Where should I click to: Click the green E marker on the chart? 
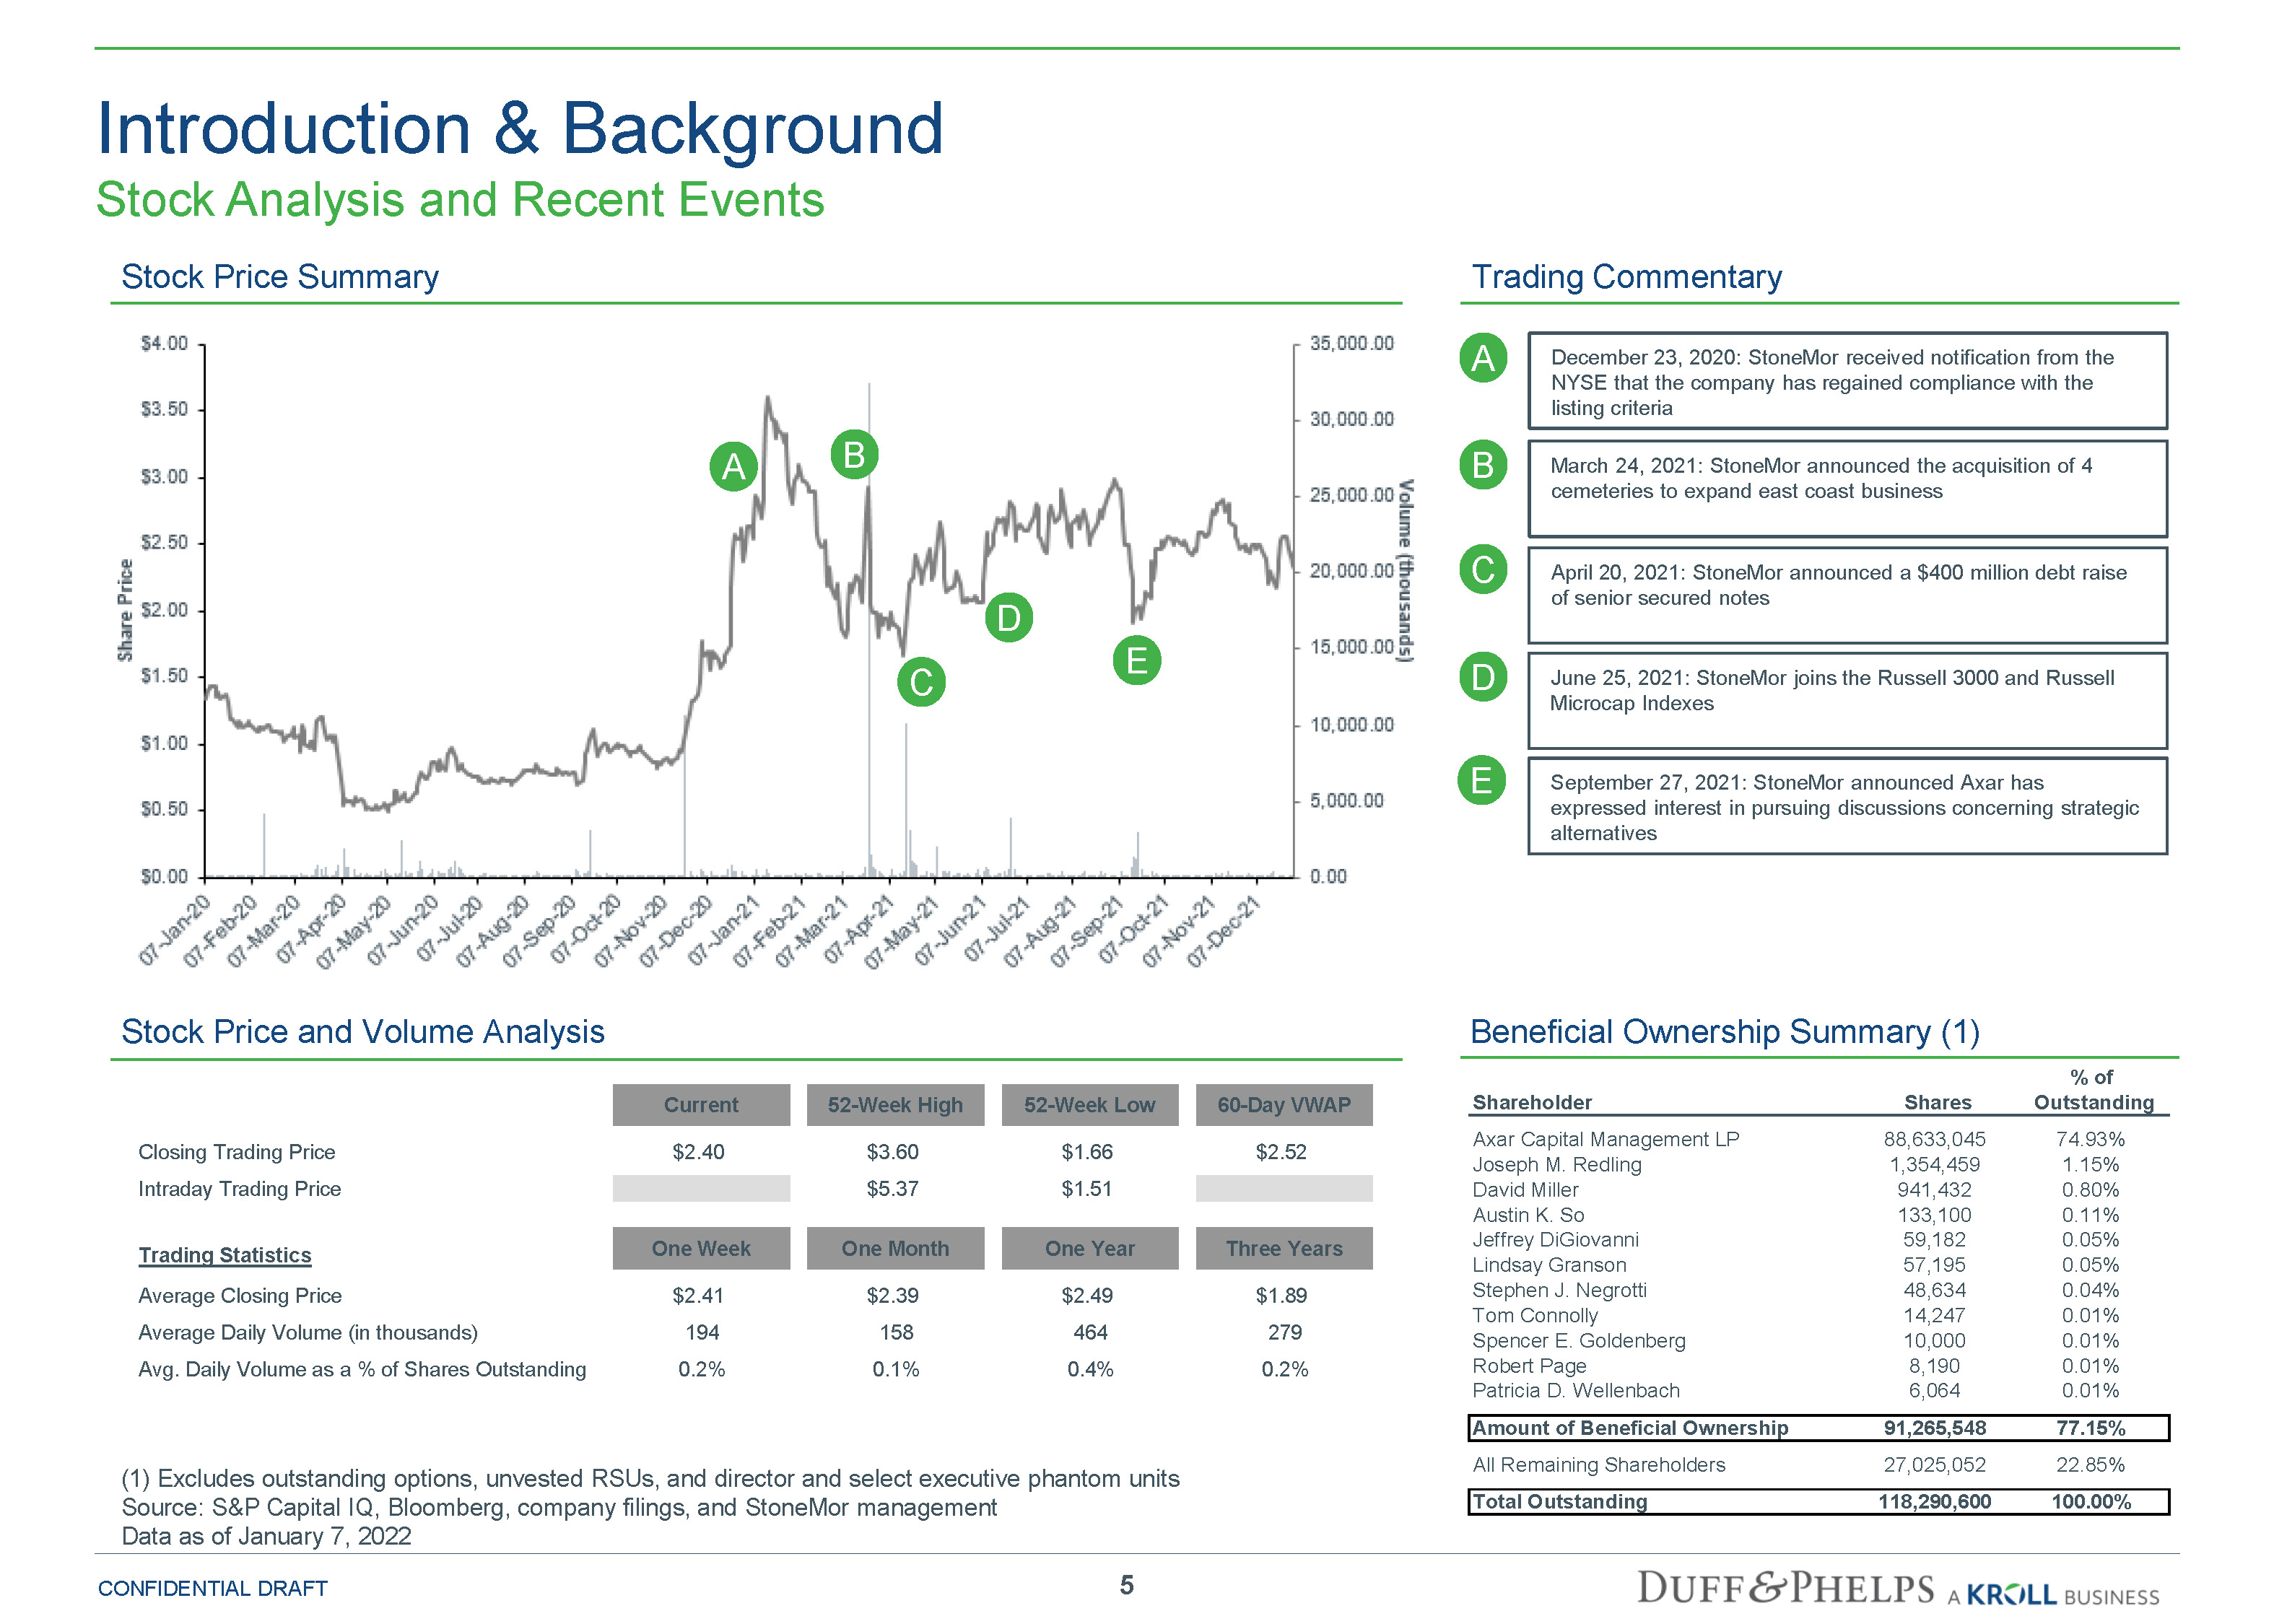[1136, 661]
